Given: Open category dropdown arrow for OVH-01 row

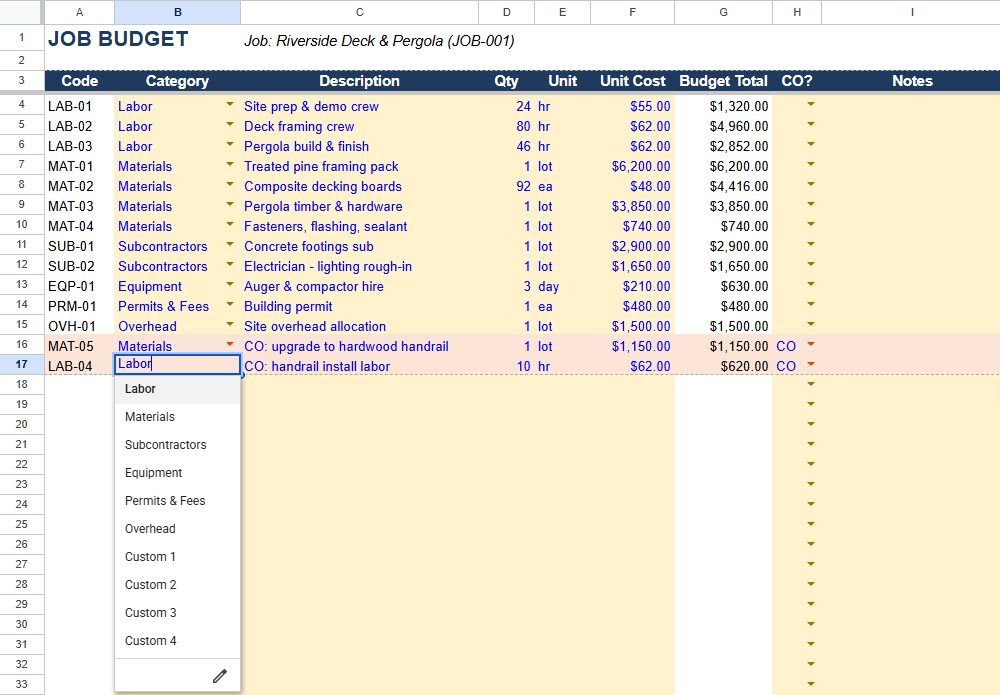Looking at the screenshot, I should click(x=230, y=325).
